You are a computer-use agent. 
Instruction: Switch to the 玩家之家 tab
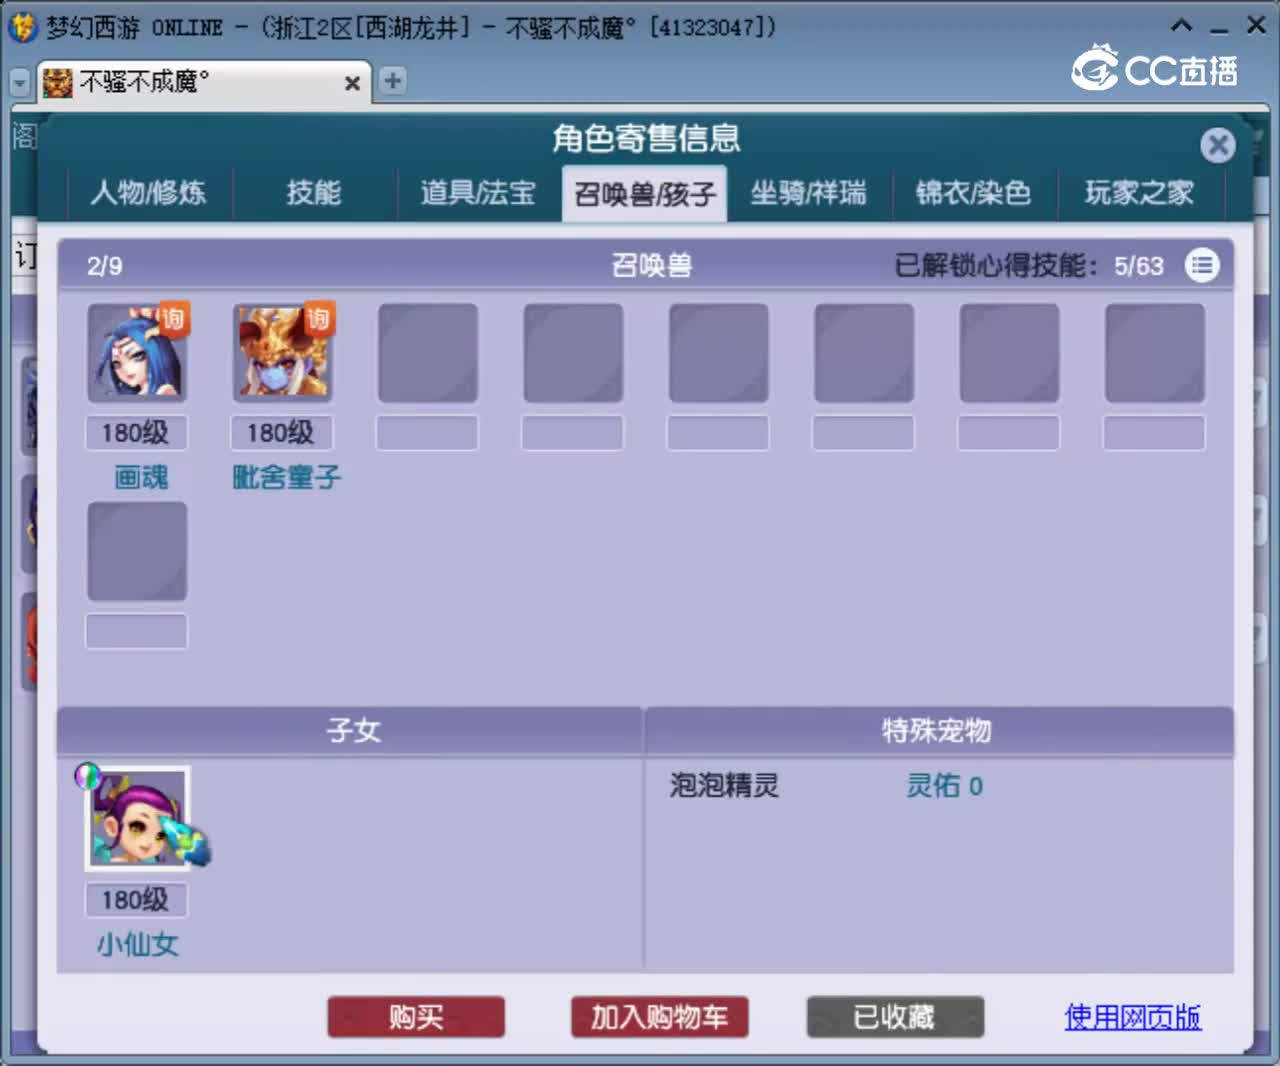pyautogui.click(x=1139, y=192)
